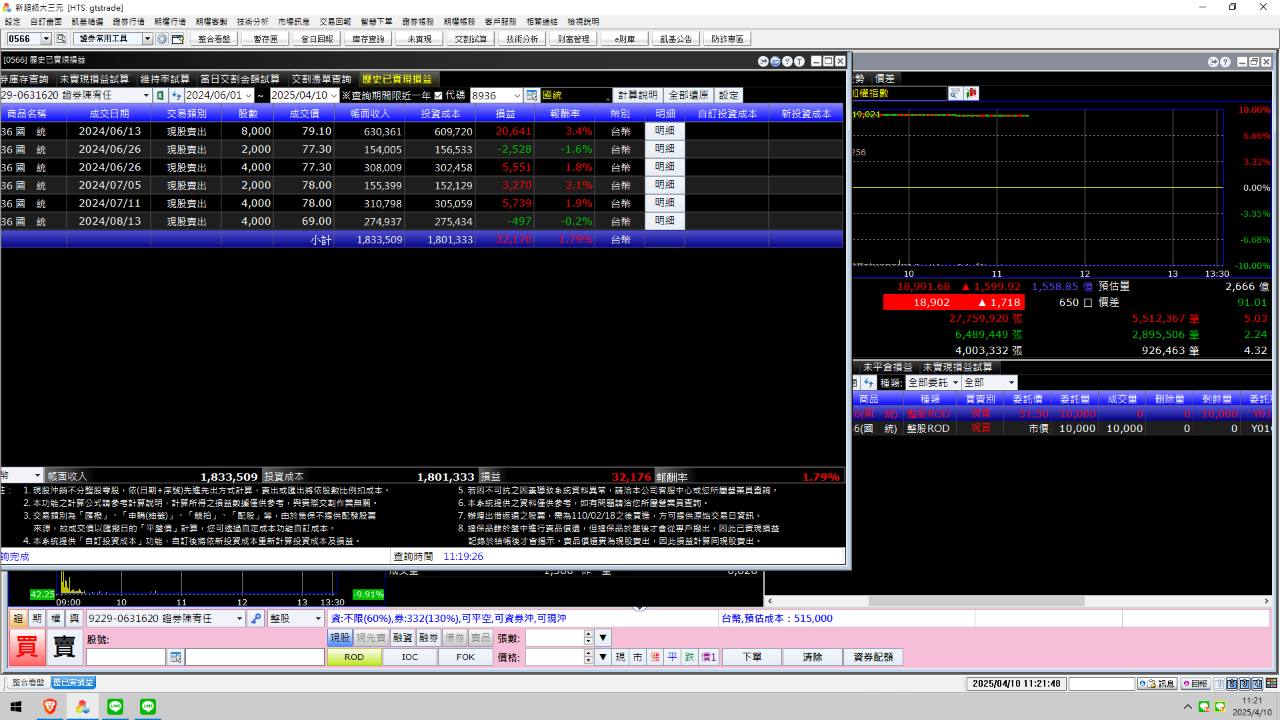The height and width of the screenshot is (720, 1280).
Task: Click the search icon beside stock code 0566
Action: click(x=61, y=39)
